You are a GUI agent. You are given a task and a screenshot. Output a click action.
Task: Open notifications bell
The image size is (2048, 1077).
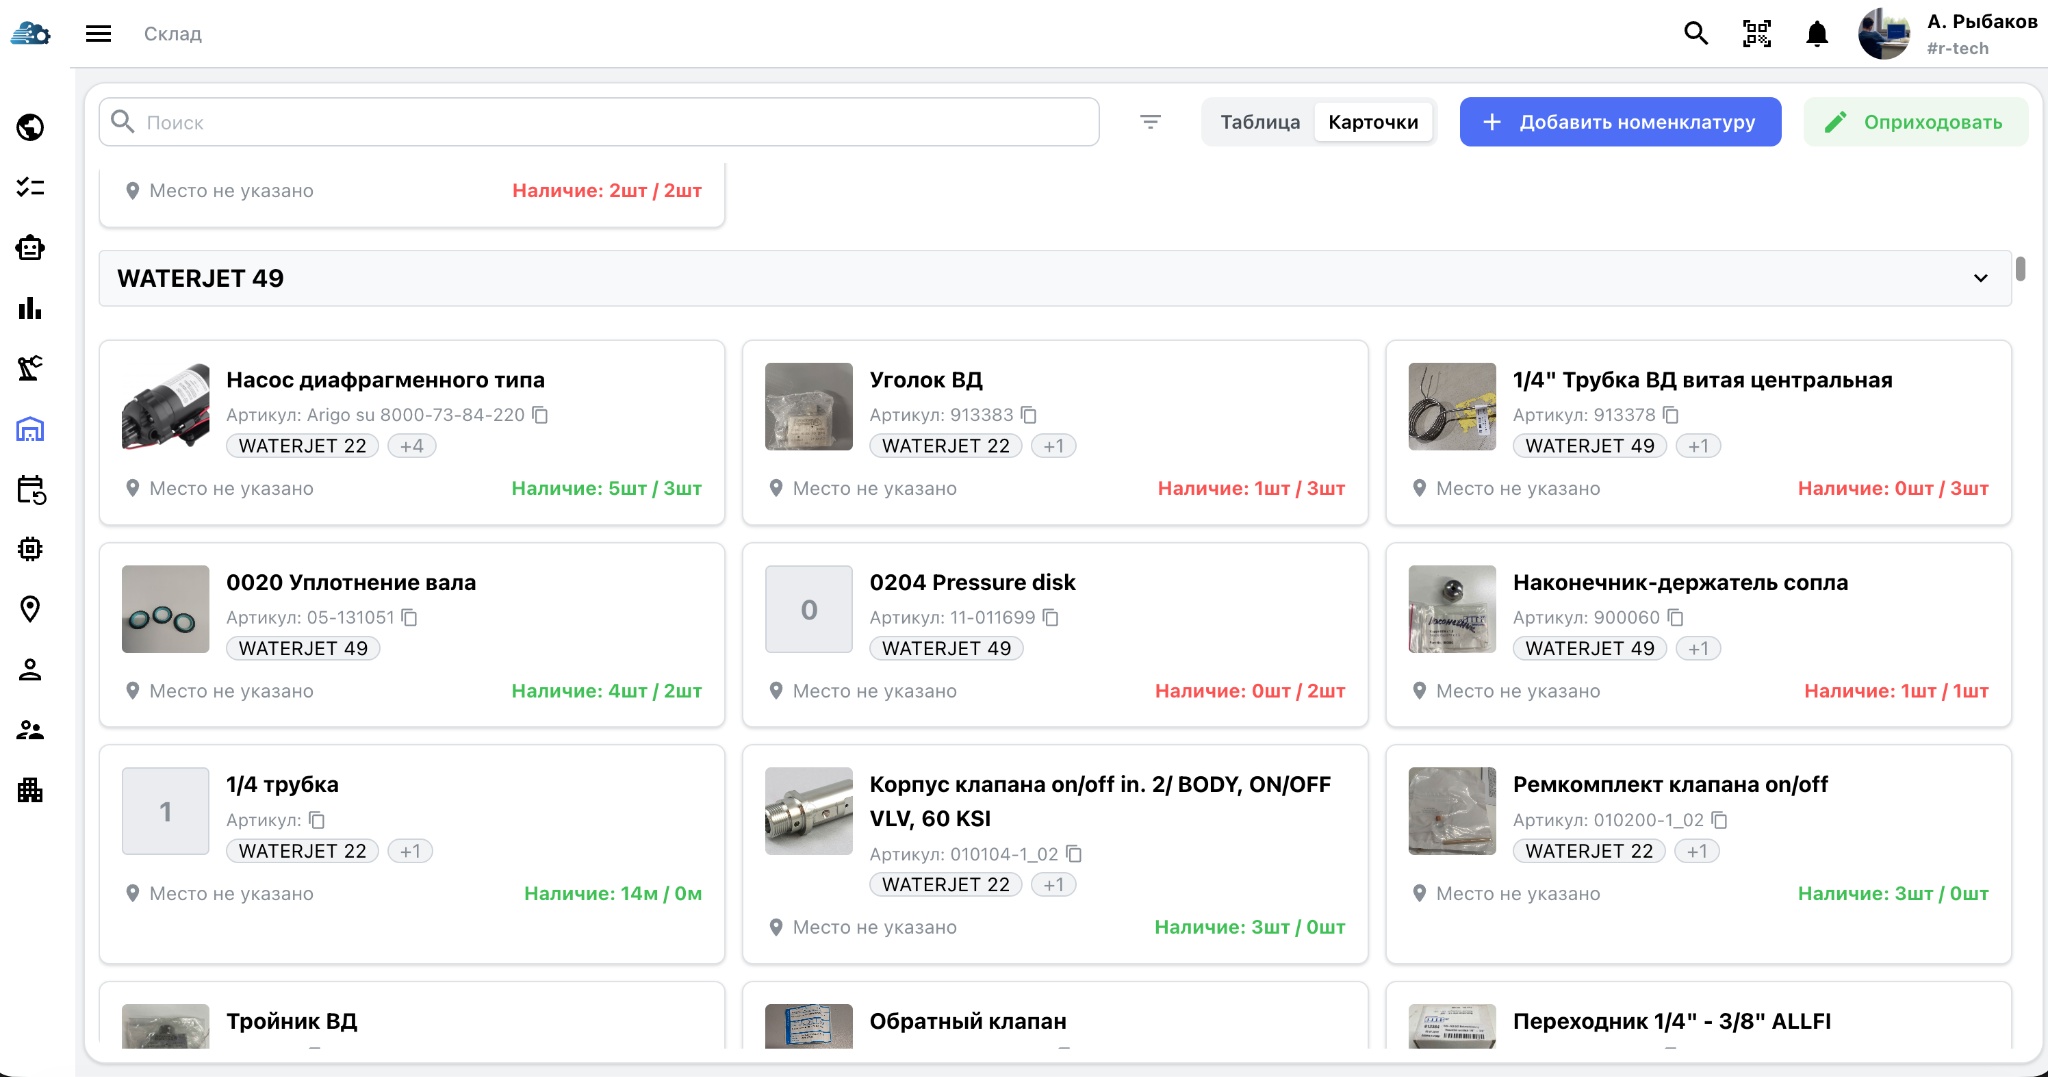tap(1817, 34)
